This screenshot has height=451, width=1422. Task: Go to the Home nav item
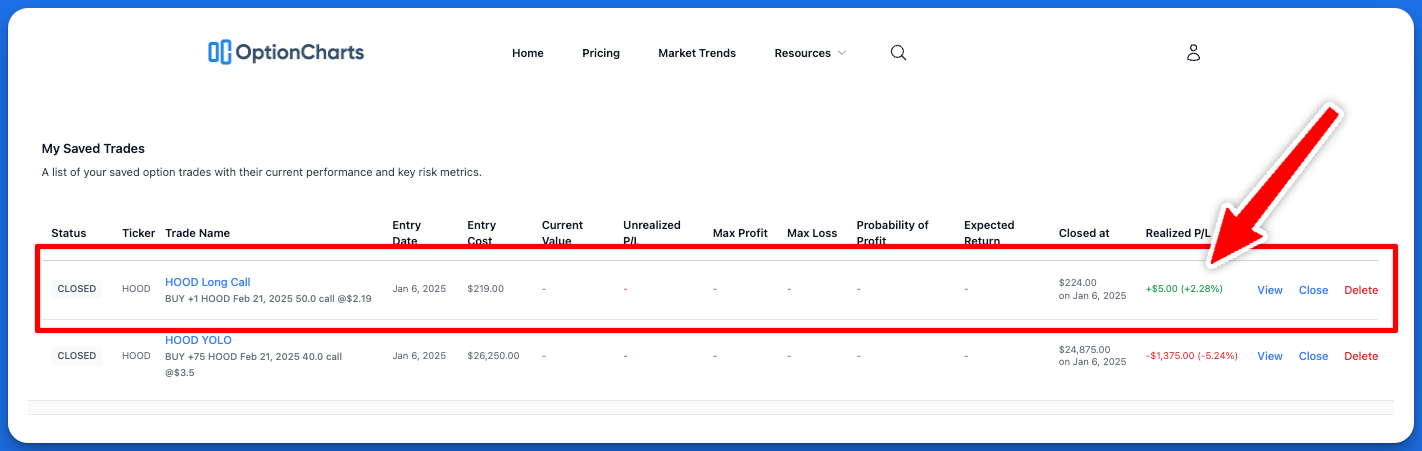527,53
